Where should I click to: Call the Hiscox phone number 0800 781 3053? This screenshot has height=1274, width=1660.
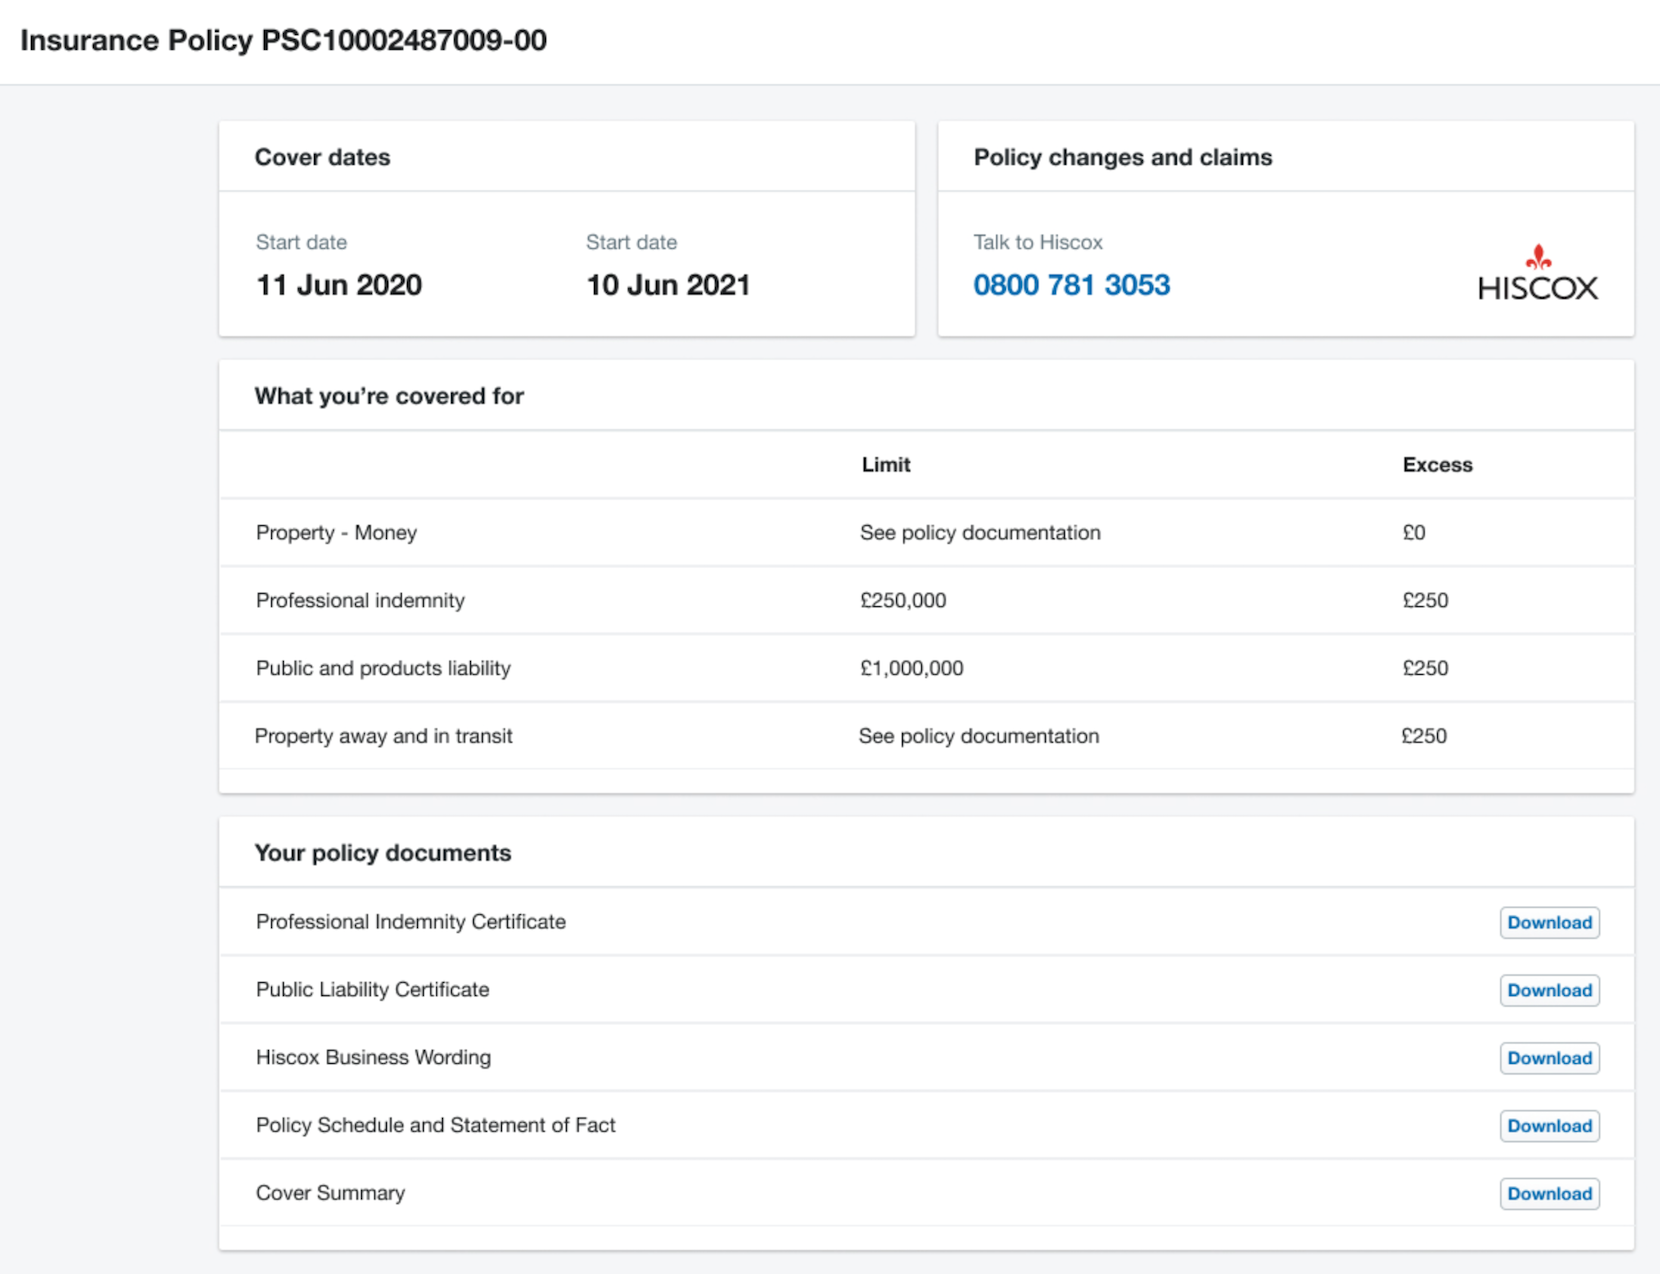(x=1072, y=285)
